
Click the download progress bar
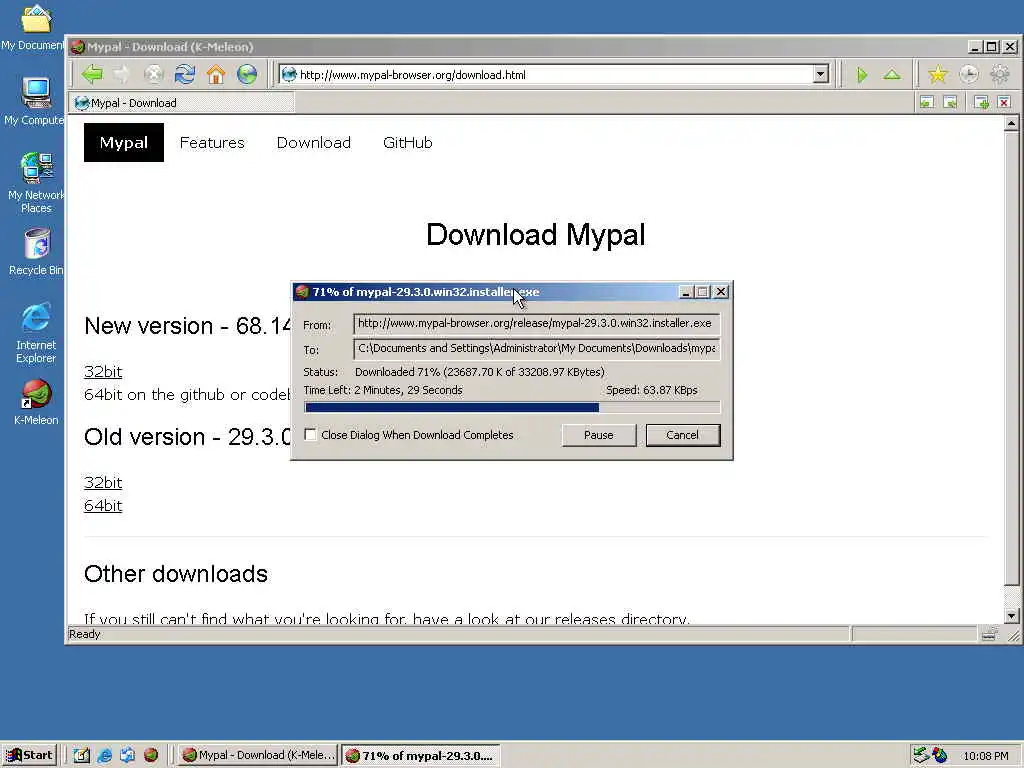pyautogui.click(x=512, y=408)
